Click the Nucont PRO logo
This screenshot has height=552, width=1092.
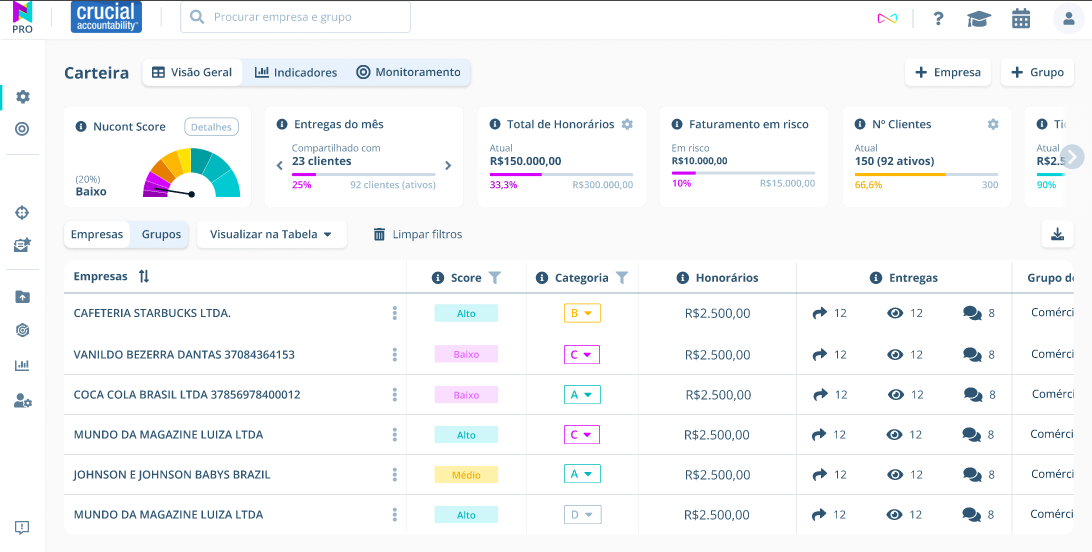[23, 17]
